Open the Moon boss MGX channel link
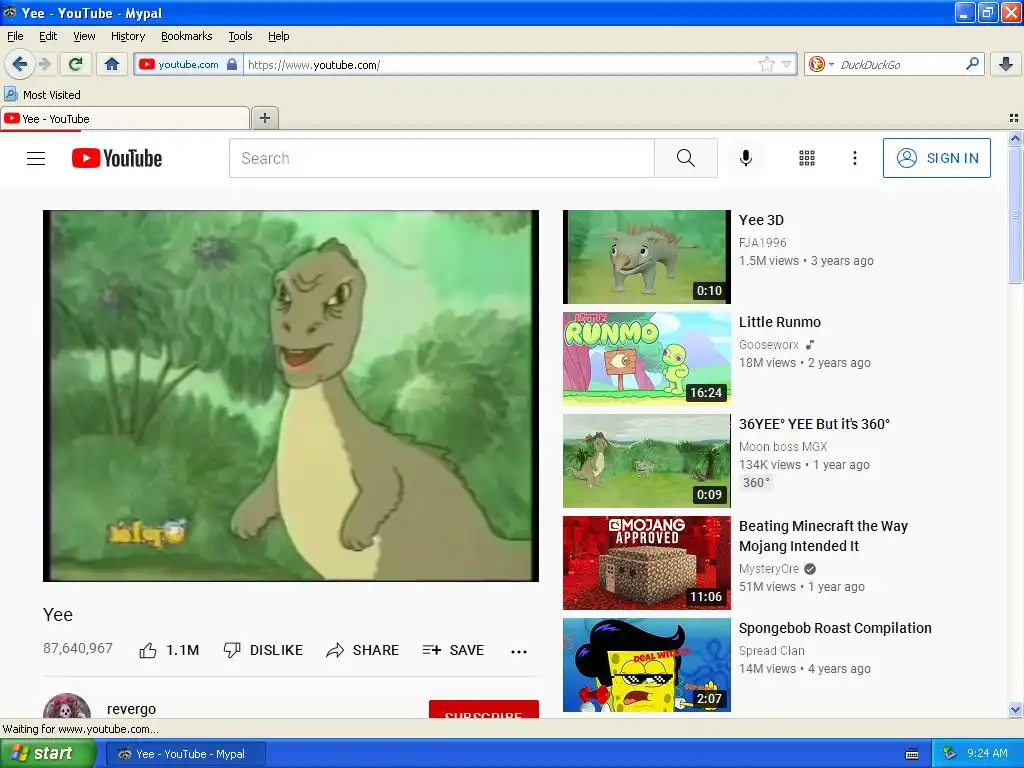This screenshot has width=1024, height=768. [783, 447]
